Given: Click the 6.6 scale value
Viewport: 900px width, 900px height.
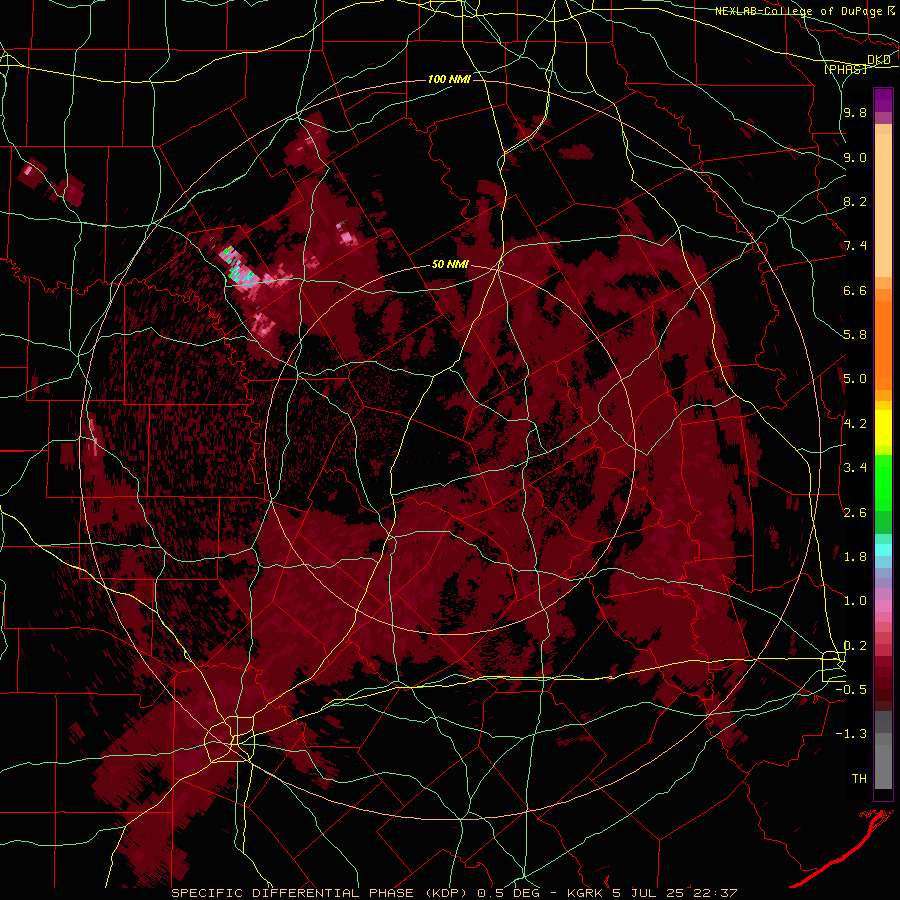Looking at the screenshot, I should (855, 290).
